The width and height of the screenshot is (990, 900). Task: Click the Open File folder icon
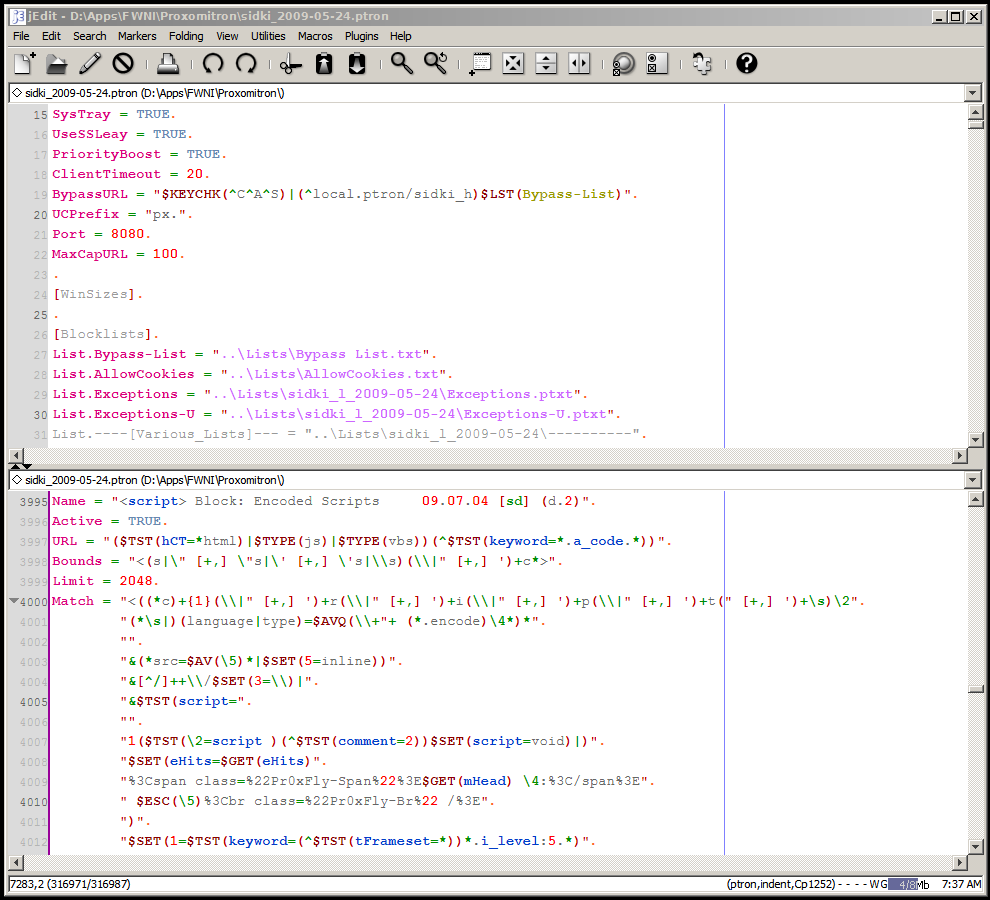[57, 64]
